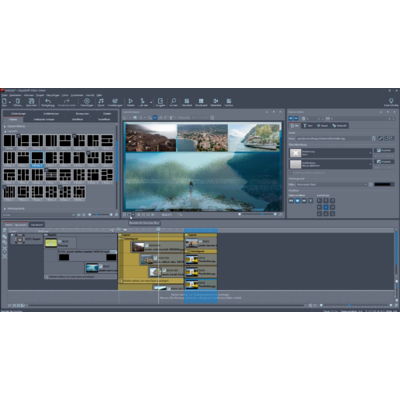Click the pencil edit icon beside file name
Screen dimensions: 400x400
tap(380, 138)
